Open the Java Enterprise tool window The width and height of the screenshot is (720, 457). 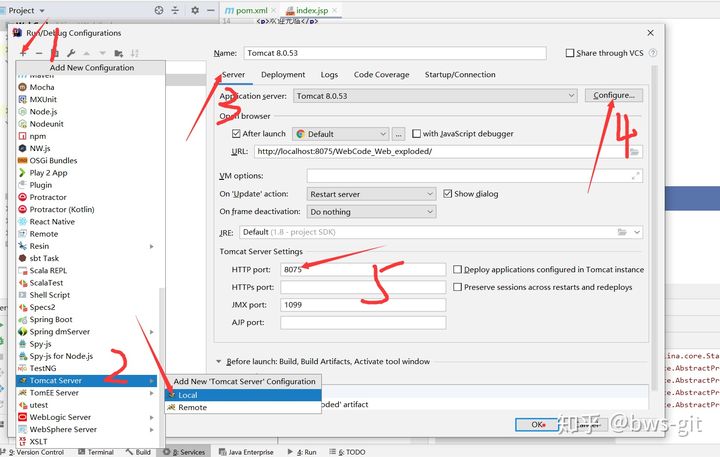pos(246,452)
